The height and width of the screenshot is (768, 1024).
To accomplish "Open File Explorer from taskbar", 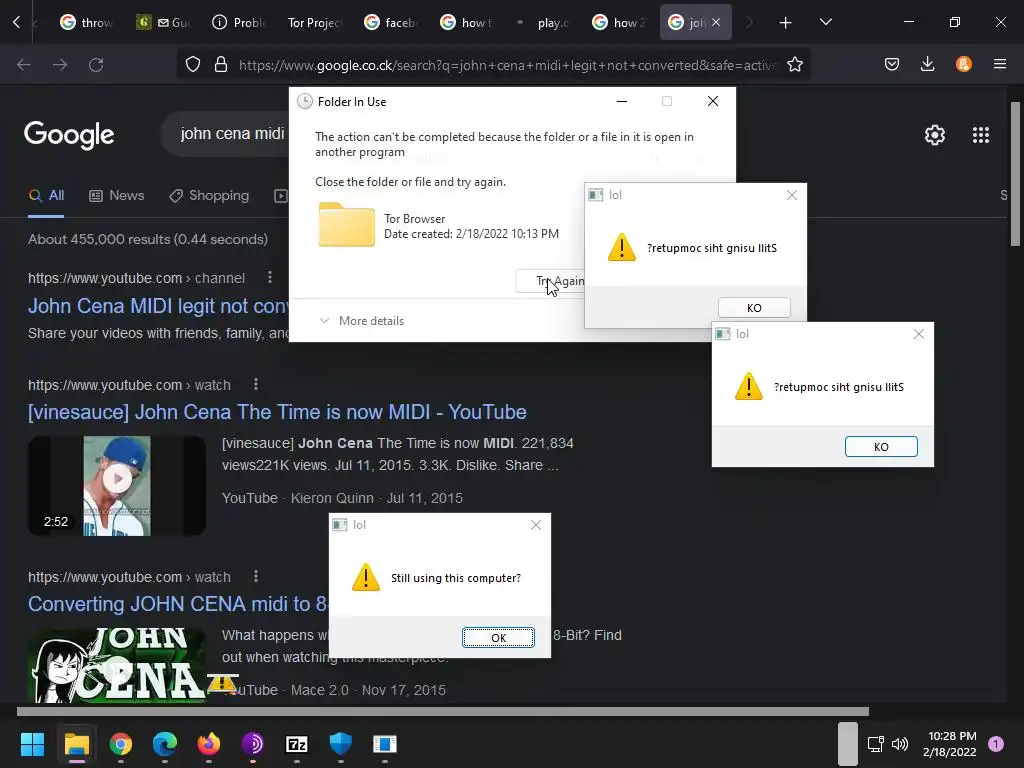I will (76, 744).
